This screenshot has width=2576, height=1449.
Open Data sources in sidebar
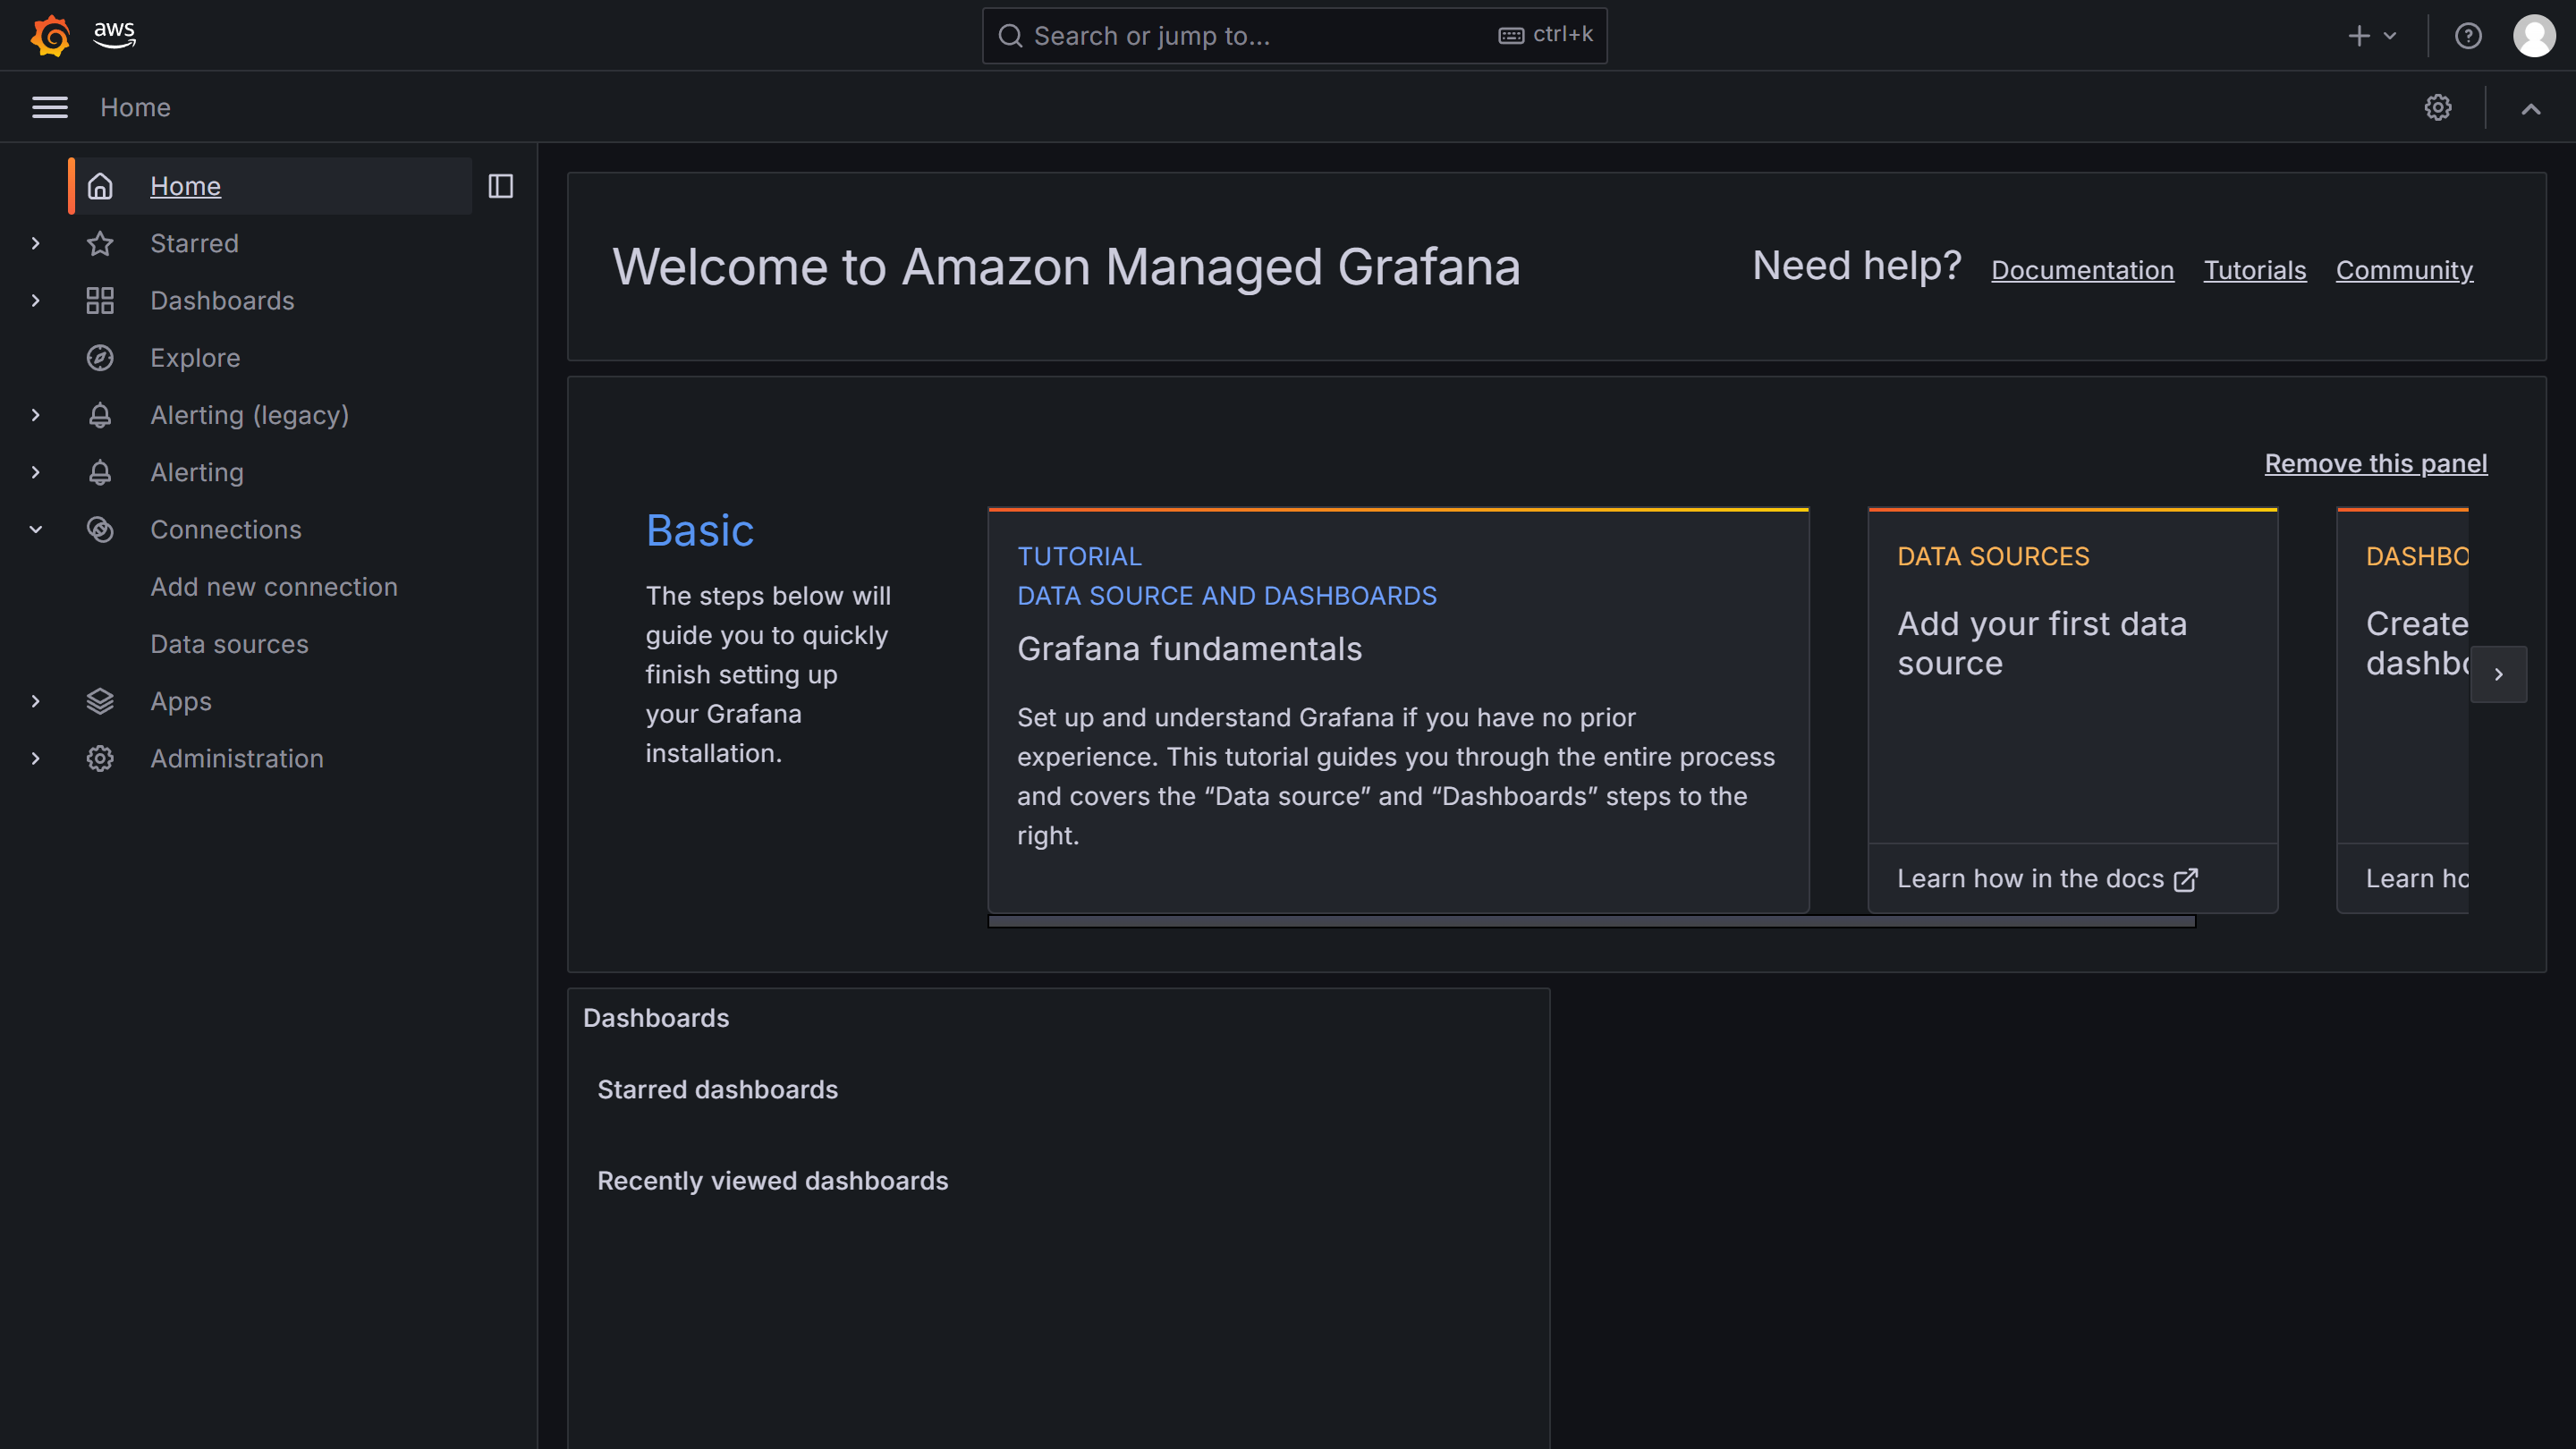click(x=229, y=644)
